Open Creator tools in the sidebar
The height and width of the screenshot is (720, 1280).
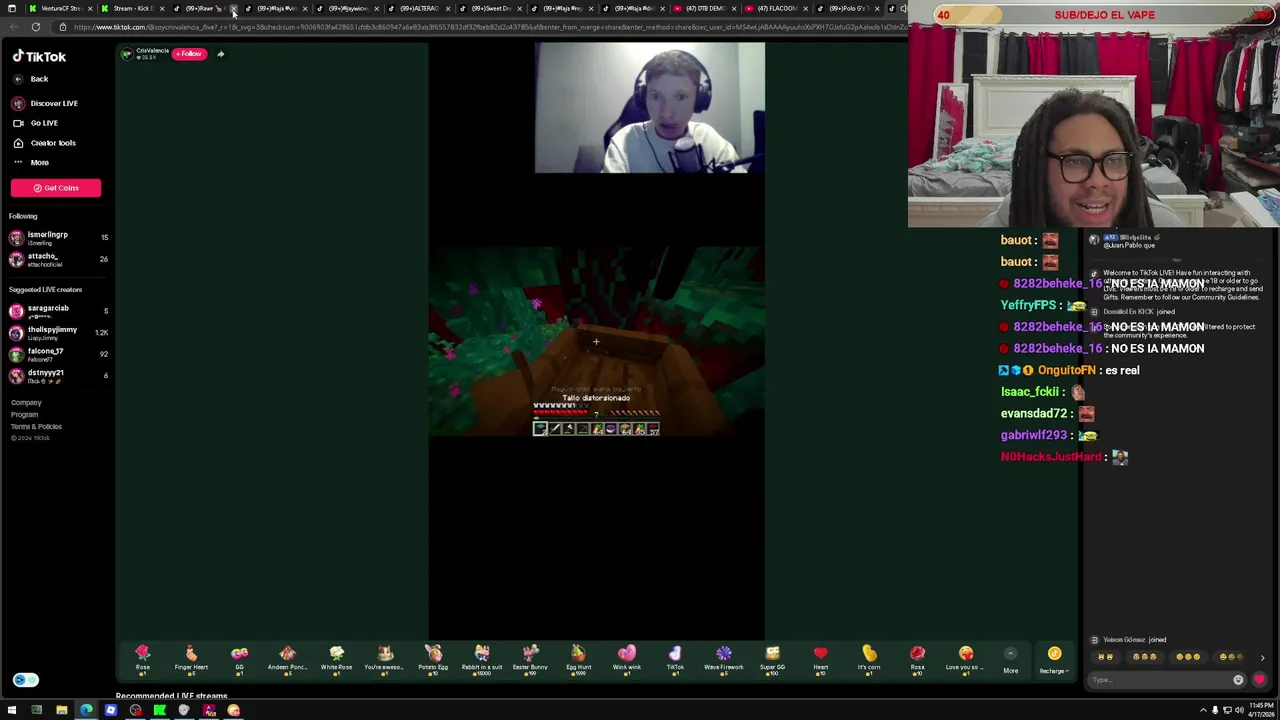point(44,143)
